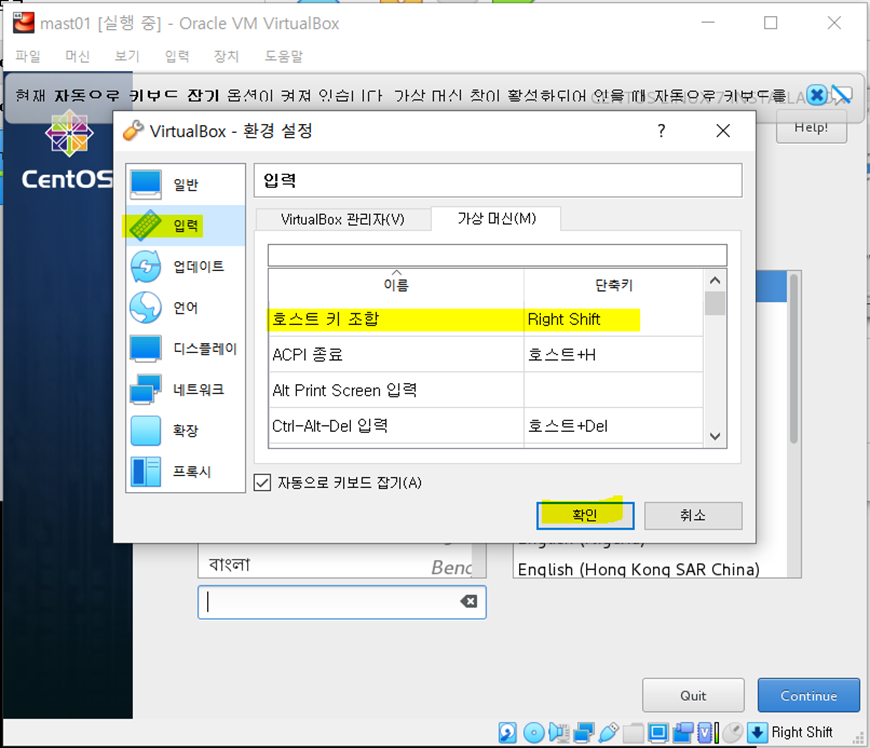The width and height of the screenshot is (870, 748).
Task: Open the 프록시 settings category
Action: tap(185, 472)
